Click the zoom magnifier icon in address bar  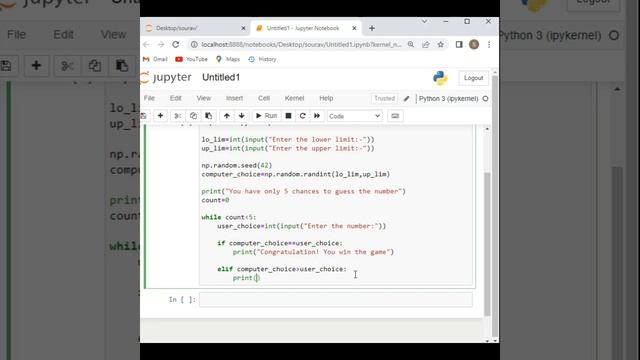(x=411, y=44)
